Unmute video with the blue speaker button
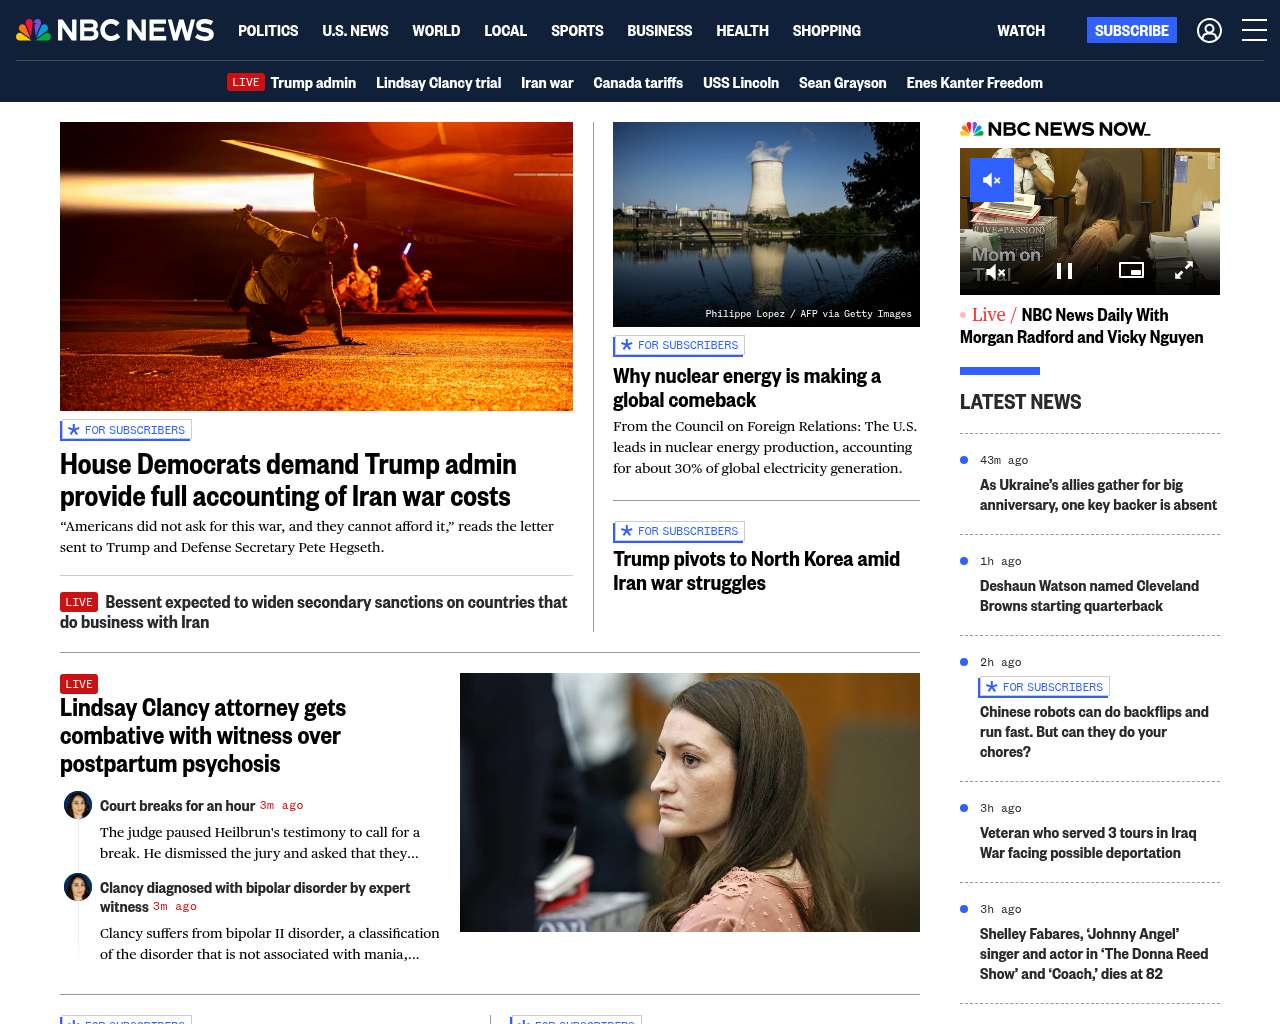Image resolution: width=1280 pixels, height=1024 pixels. (992, 180)
